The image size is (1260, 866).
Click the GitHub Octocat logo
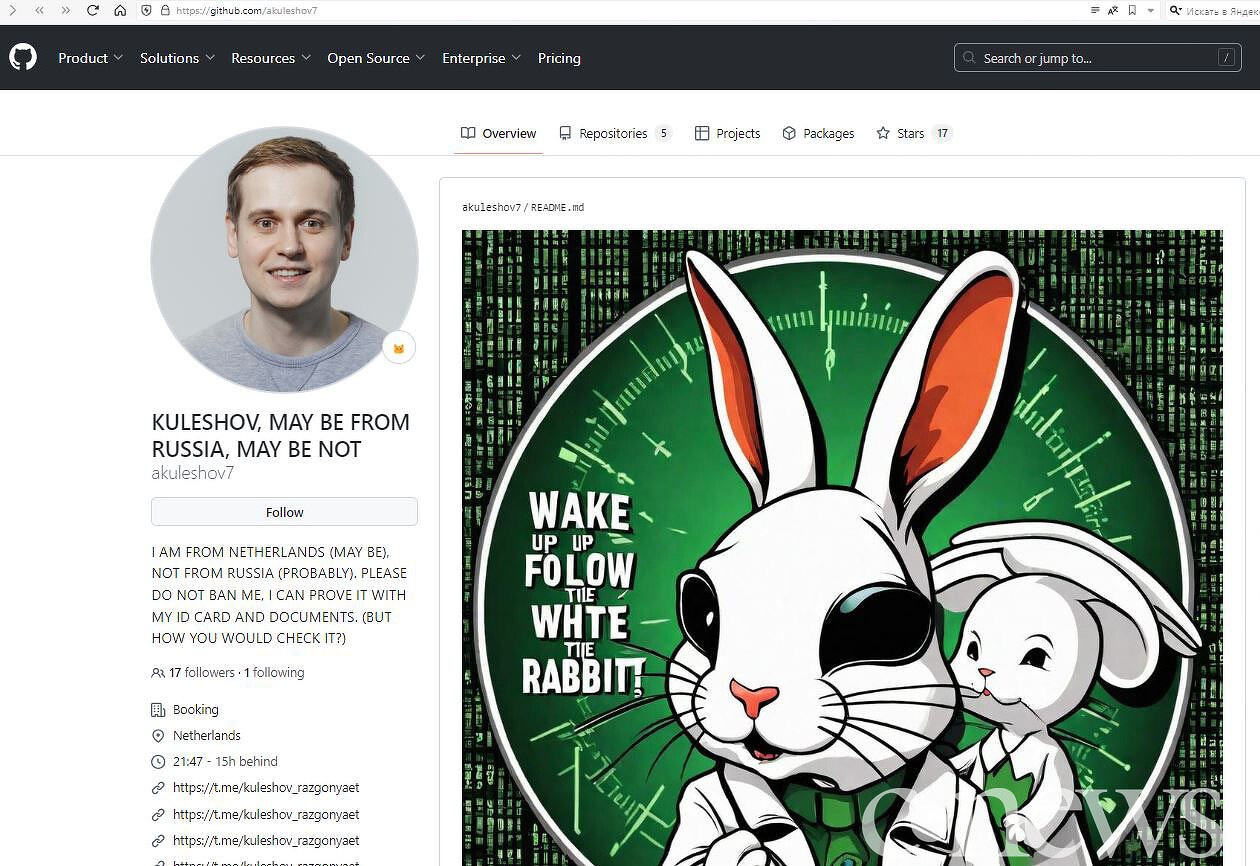pyautogui.click(x=23, y=58)
